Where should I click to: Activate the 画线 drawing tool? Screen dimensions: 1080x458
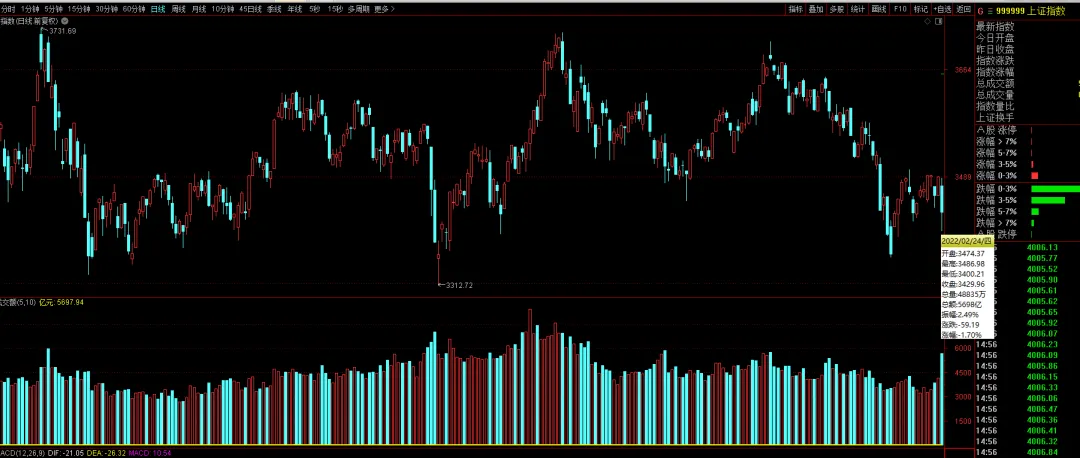pyautogui.click(x=879, y=9)
